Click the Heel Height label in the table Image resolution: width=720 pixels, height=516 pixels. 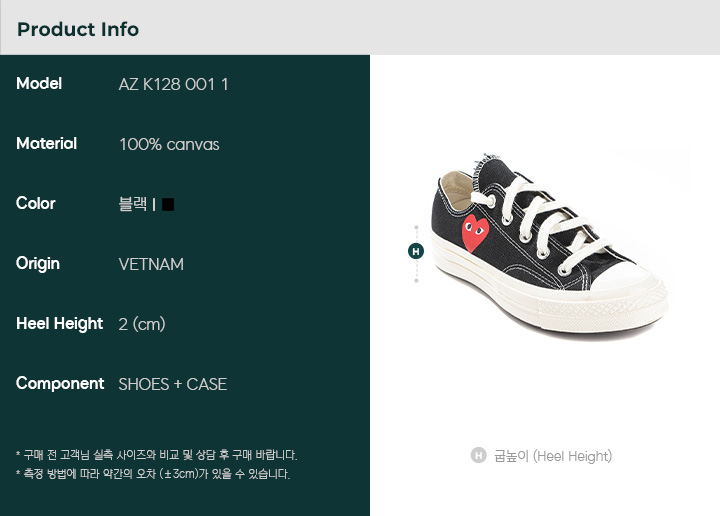click(59, 324)
